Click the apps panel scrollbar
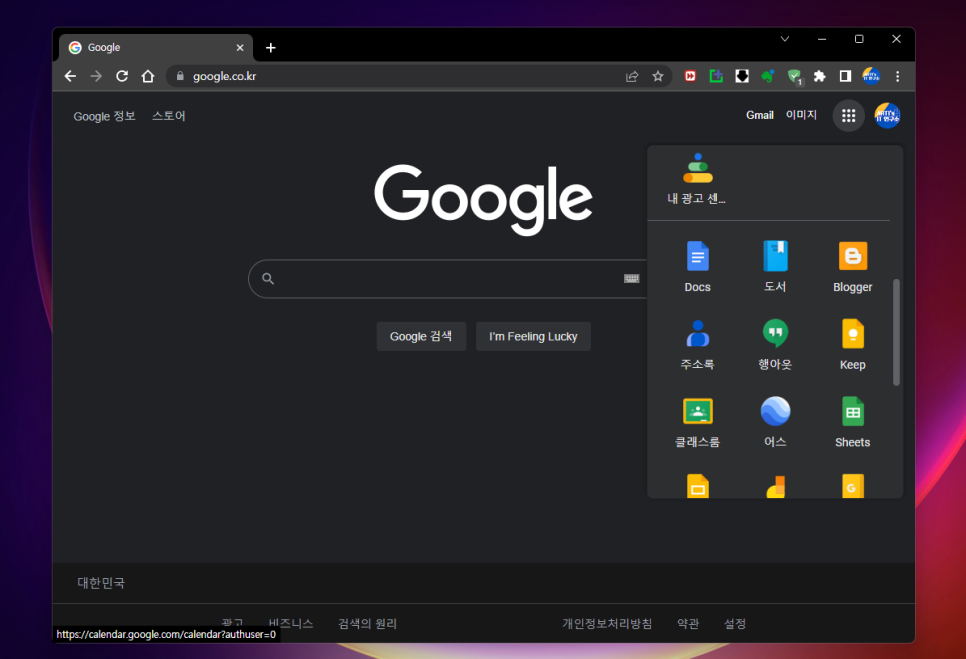Image resolution: width=966 pixels, height=659 pixels. pyautogui.click(x=896, y=333)
